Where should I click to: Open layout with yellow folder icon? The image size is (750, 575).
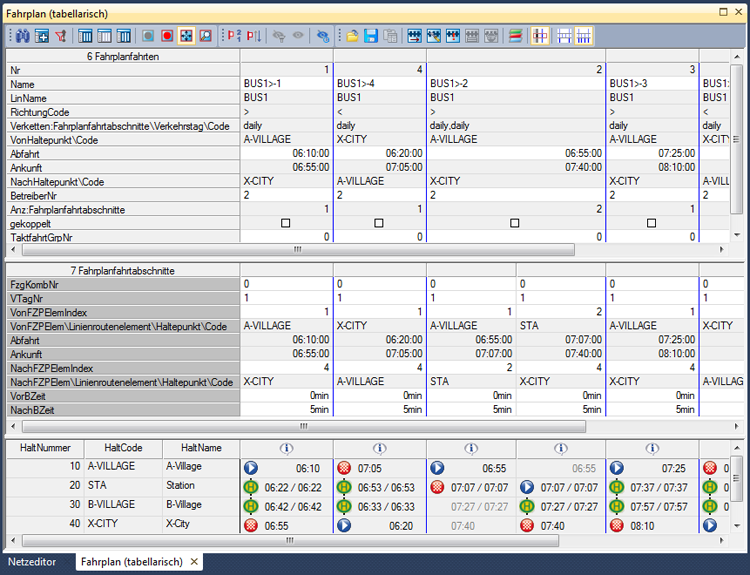[x=353, y=35]
